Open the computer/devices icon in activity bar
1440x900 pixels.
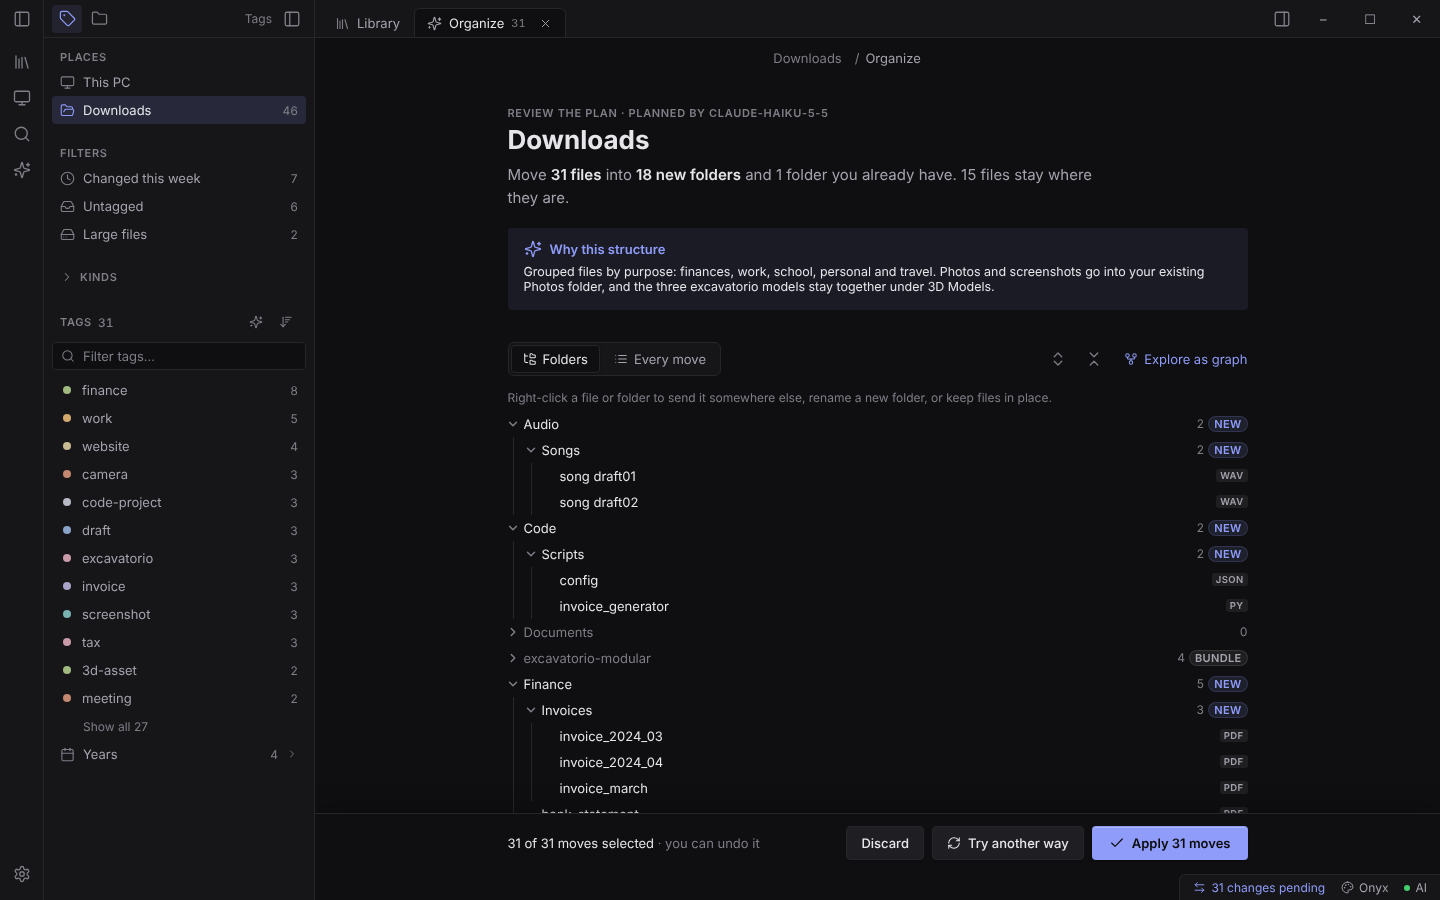[x=22, y=98]
